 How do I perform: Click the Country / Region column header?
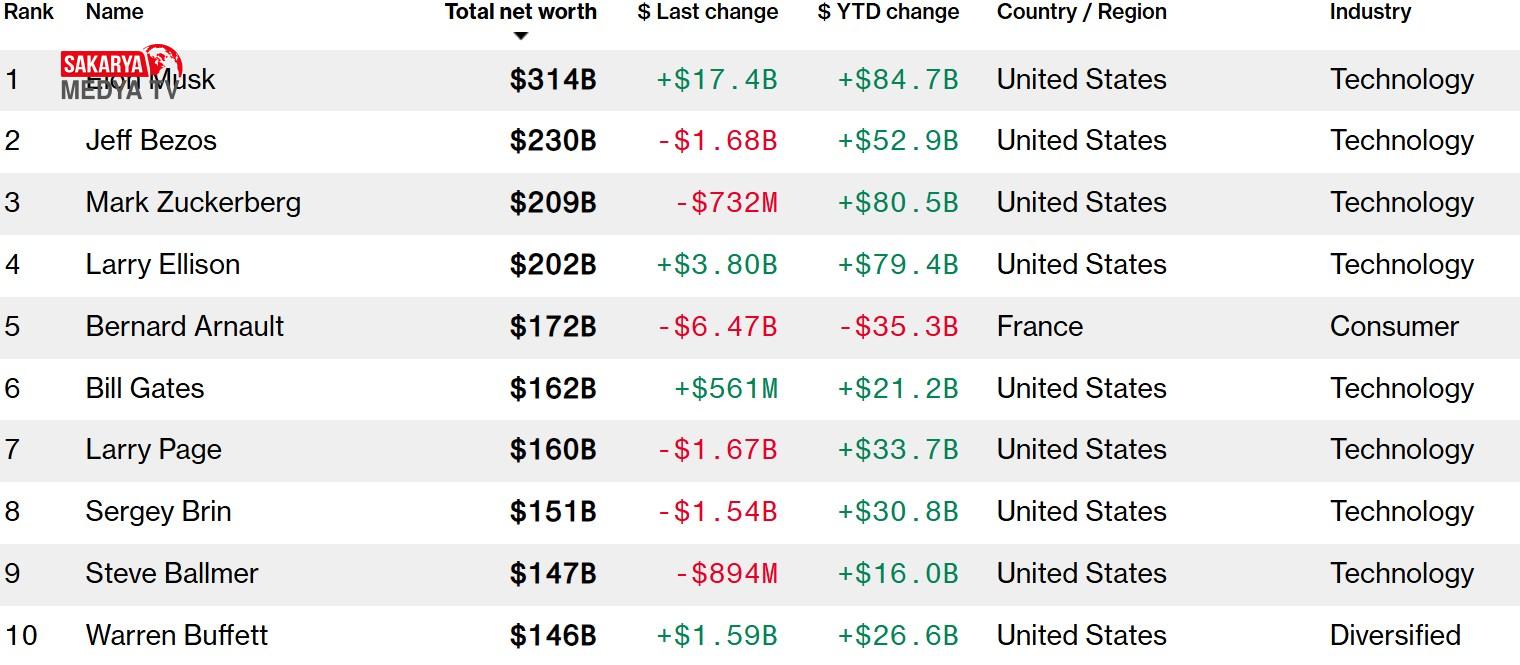click(x=1081, y=12)
